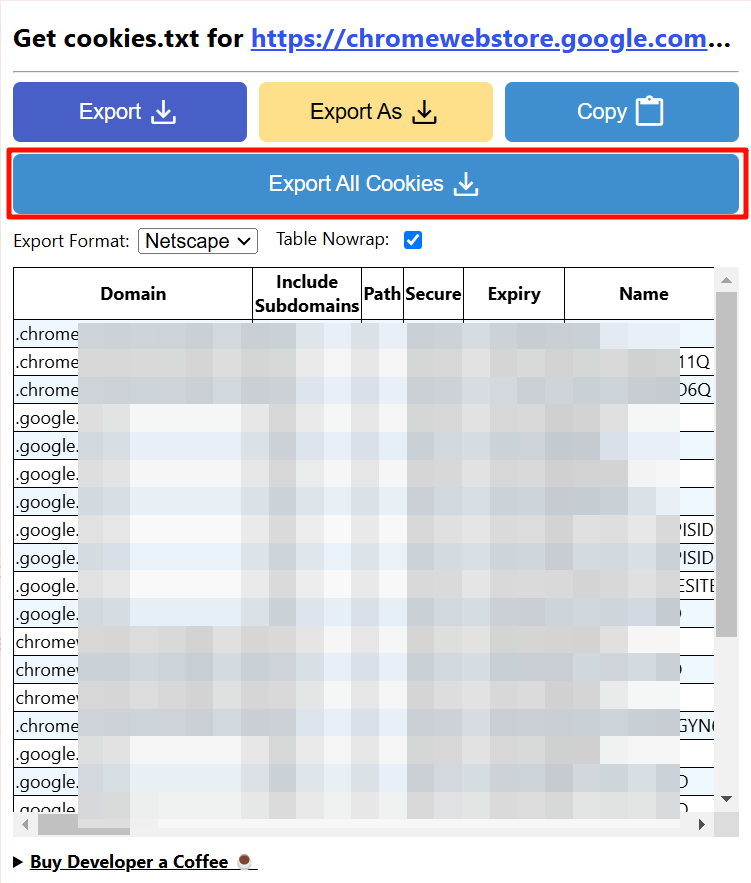Uncheck the Table Nowrap checkbox
The height and width of the screenshot is (883, 751).
point(413,240)
